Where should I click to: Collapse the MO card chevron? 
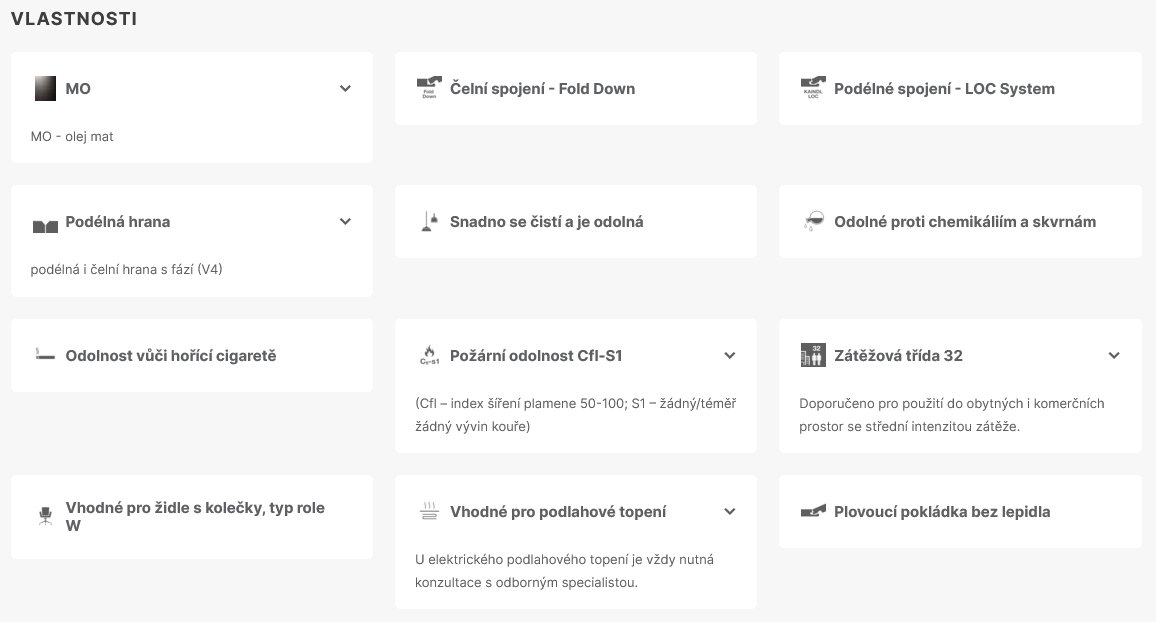coord(345,88)
